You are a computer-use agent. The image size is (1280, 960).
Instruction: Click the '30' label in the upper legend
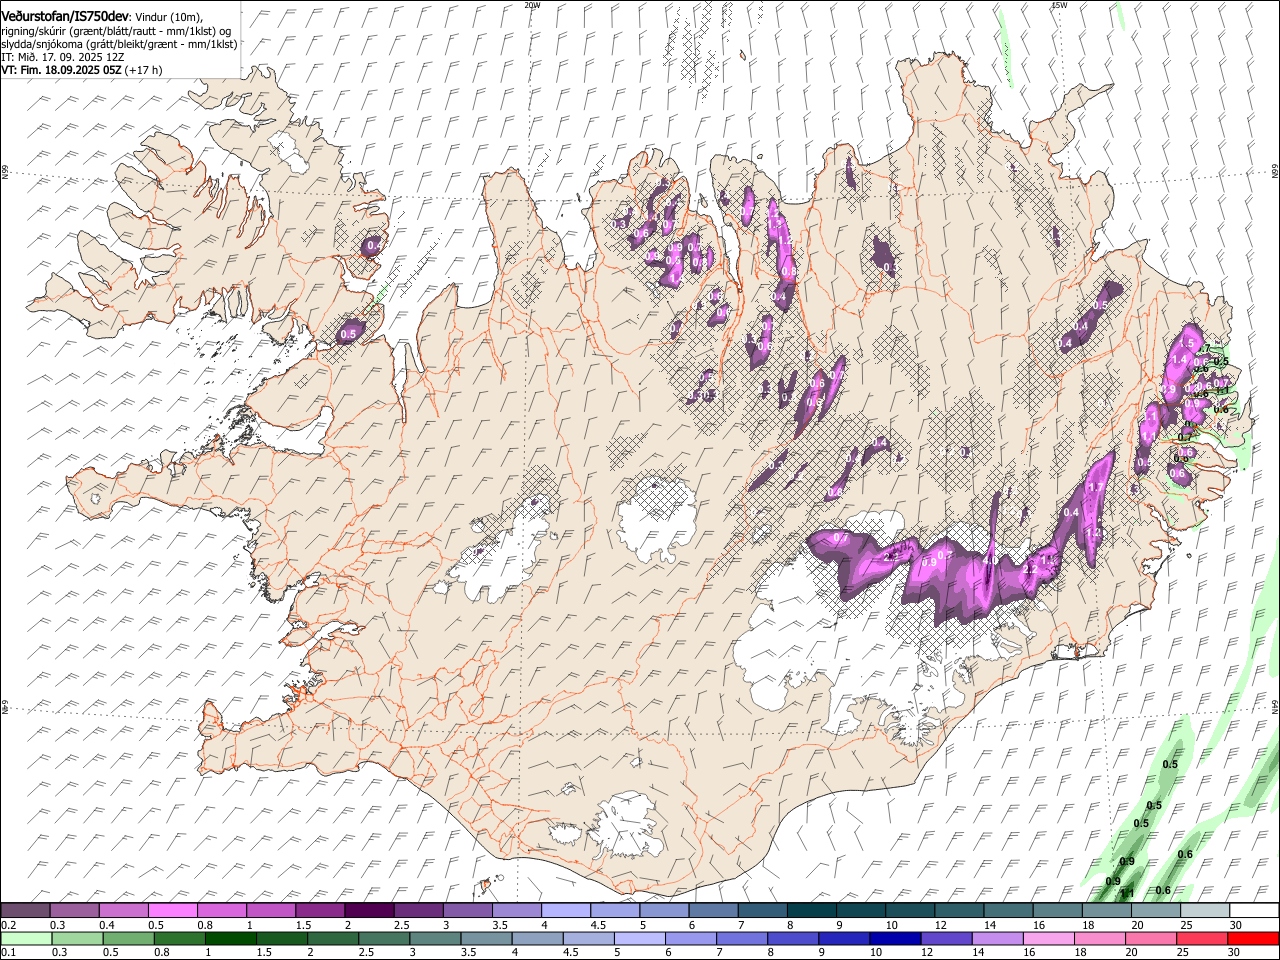coord(1236,925)
